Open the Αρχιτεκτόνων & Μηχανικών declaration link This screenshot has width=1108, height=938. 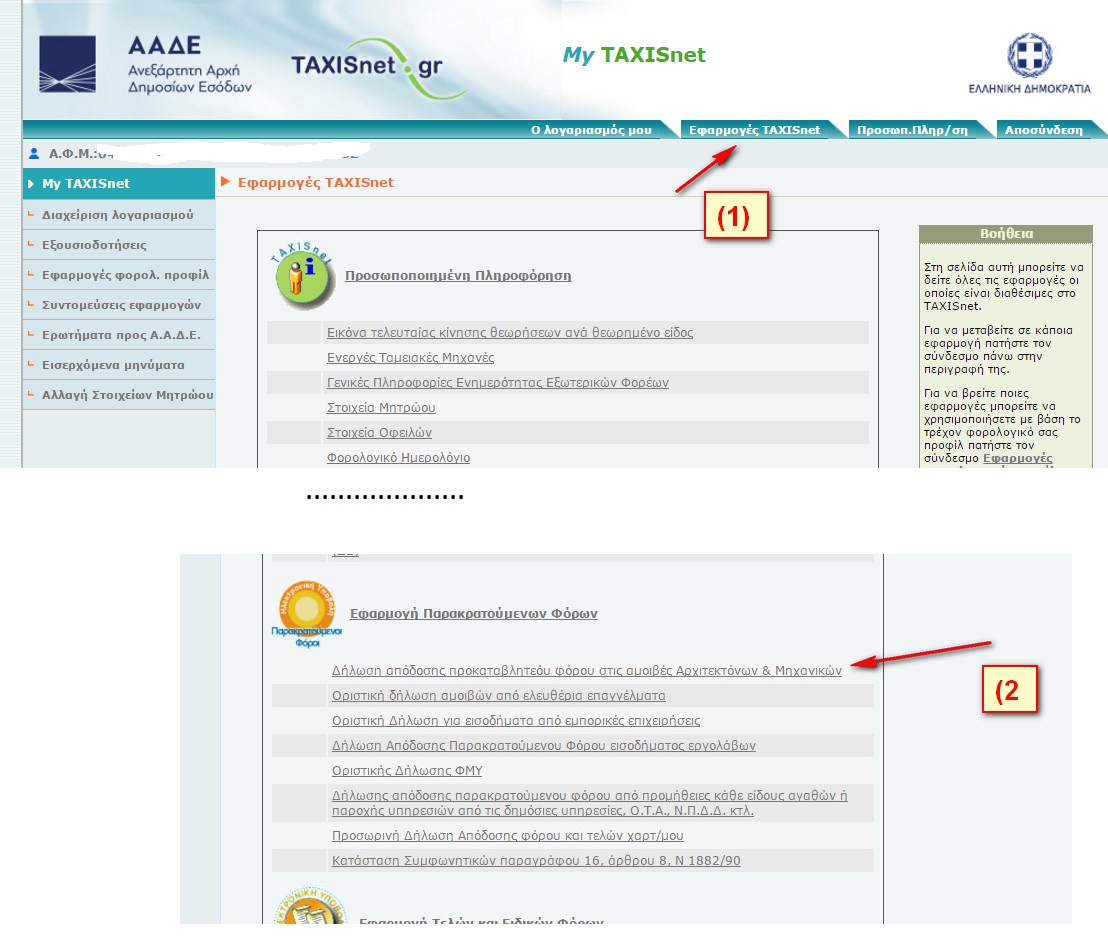pos(587,670)
